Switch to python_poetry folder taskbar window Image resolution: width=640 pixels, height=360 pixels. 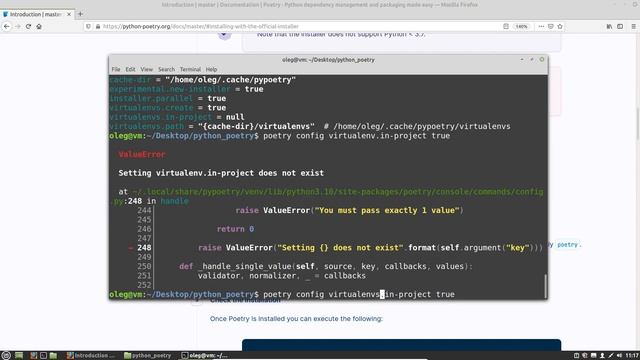(x=148, y=356)
